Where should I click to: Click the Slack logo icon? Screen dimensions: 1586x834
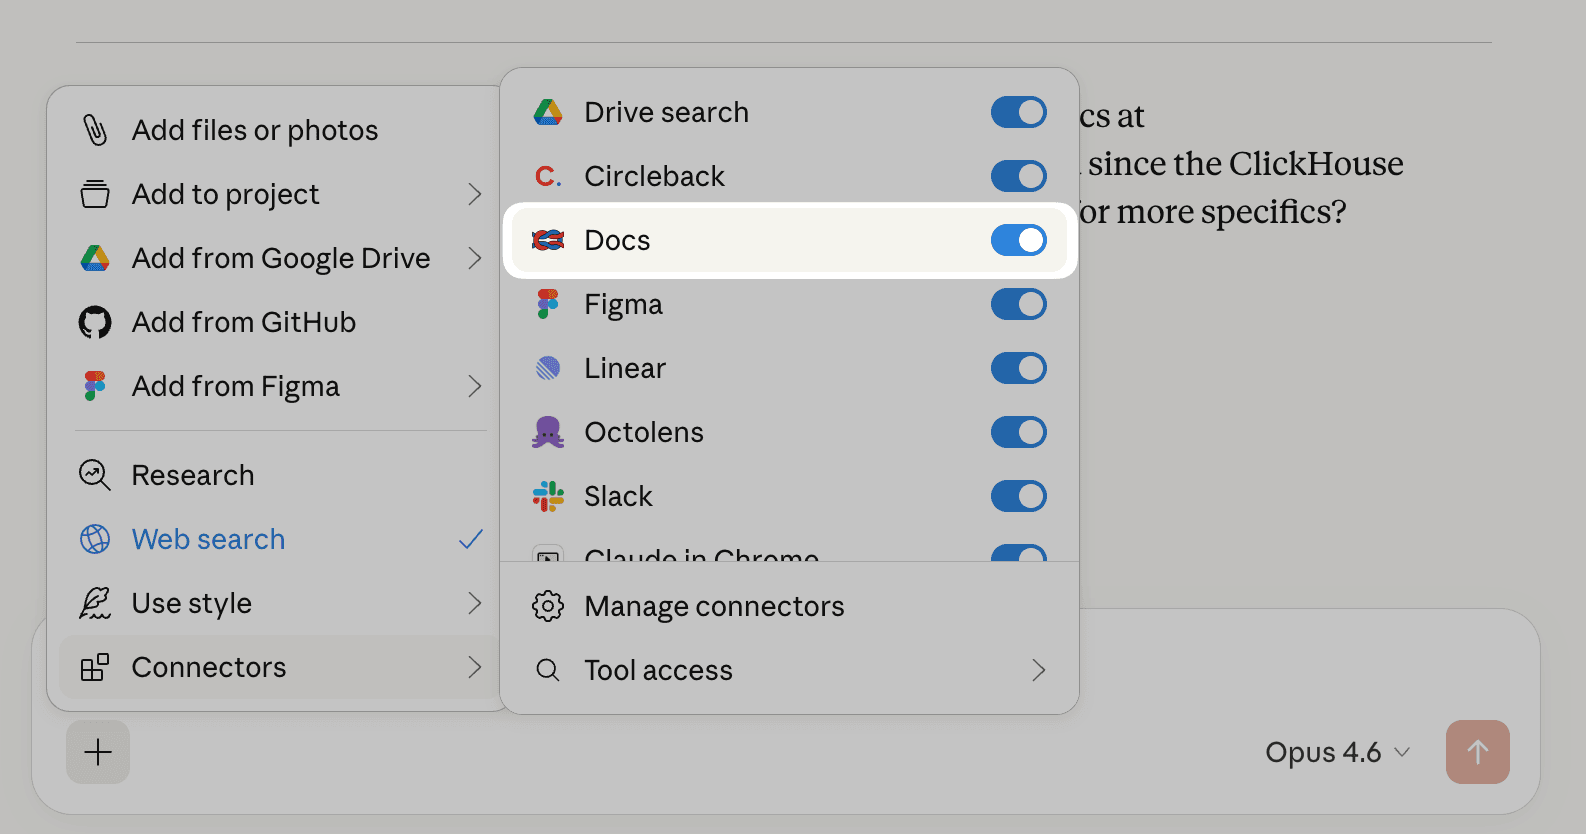[548, 496]
